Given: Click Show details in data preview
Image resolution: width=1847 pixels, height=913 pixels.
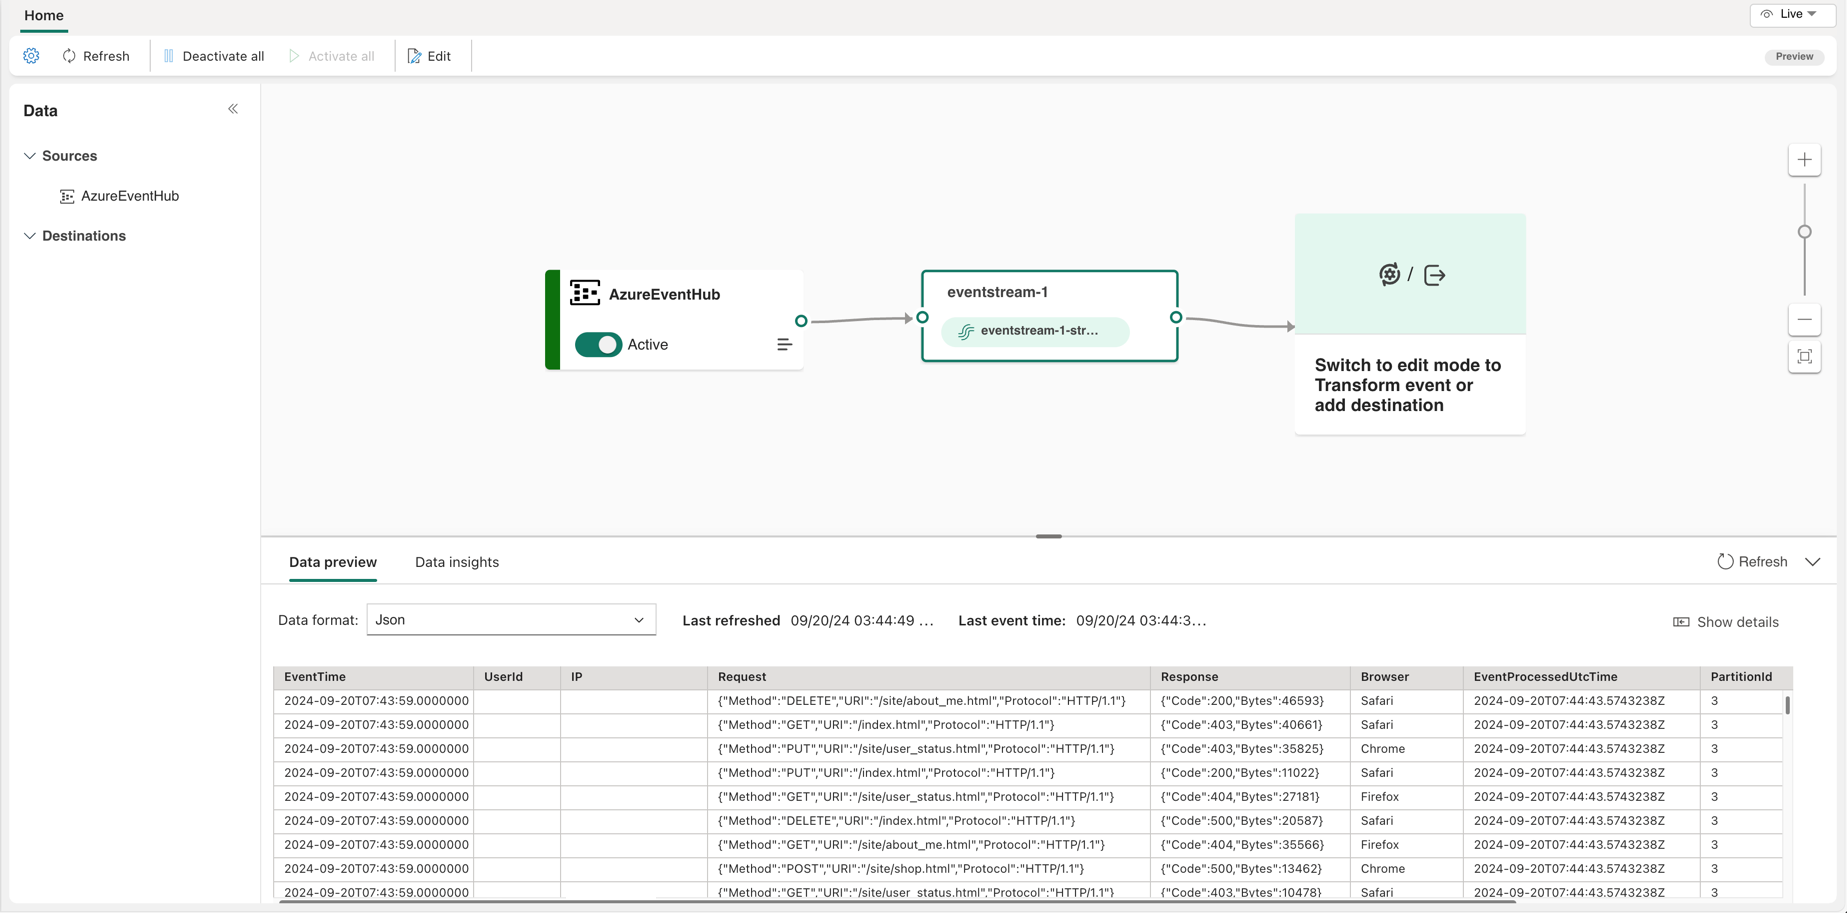Looking at the screenshot, I should pos(1726,622).
